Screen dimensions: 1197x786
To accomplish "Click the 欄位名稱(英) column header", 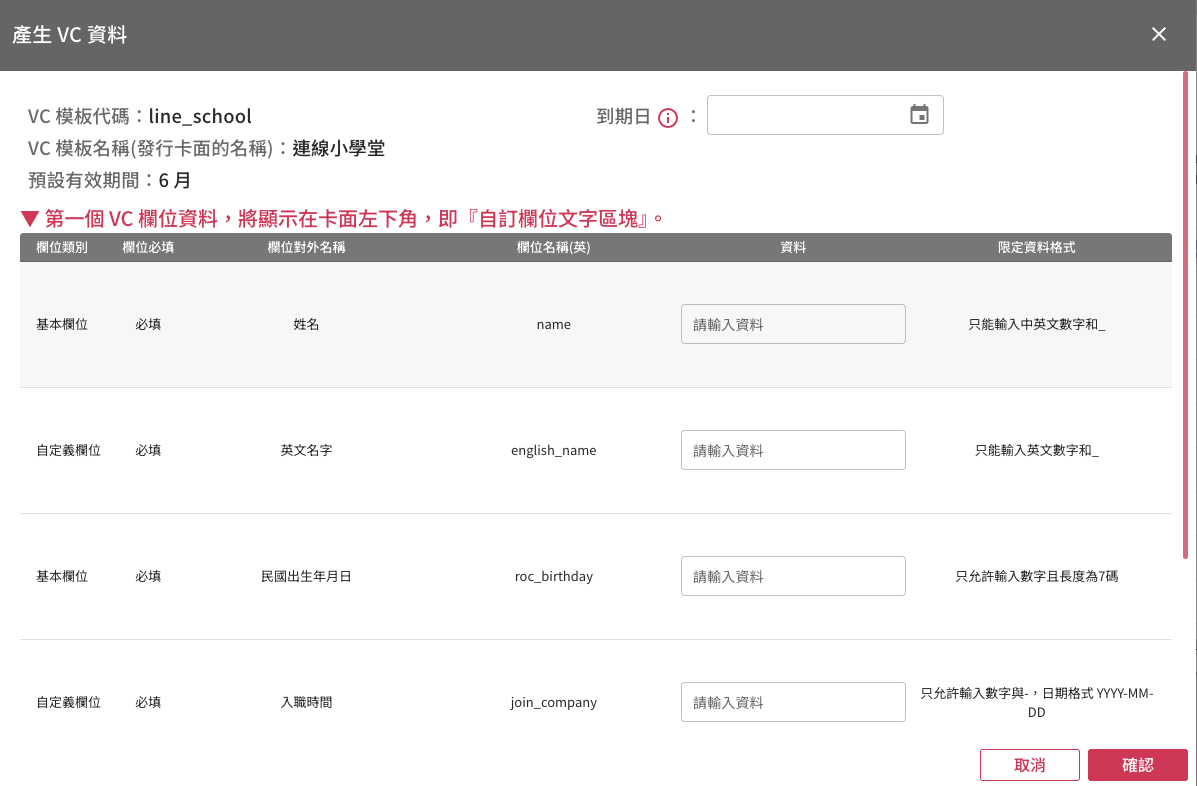I will pos(553,247).
